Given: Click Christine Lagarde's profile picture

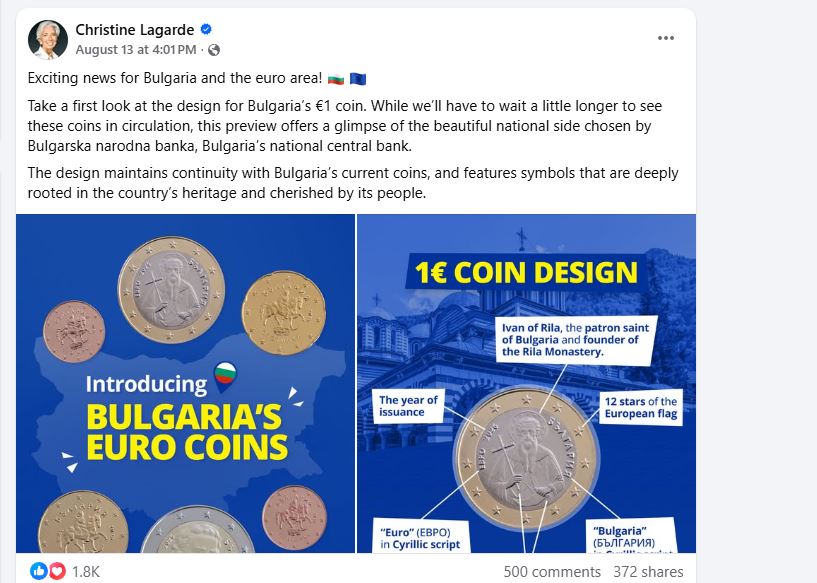Looking at the screenshot, I should [x=47, y=40].
